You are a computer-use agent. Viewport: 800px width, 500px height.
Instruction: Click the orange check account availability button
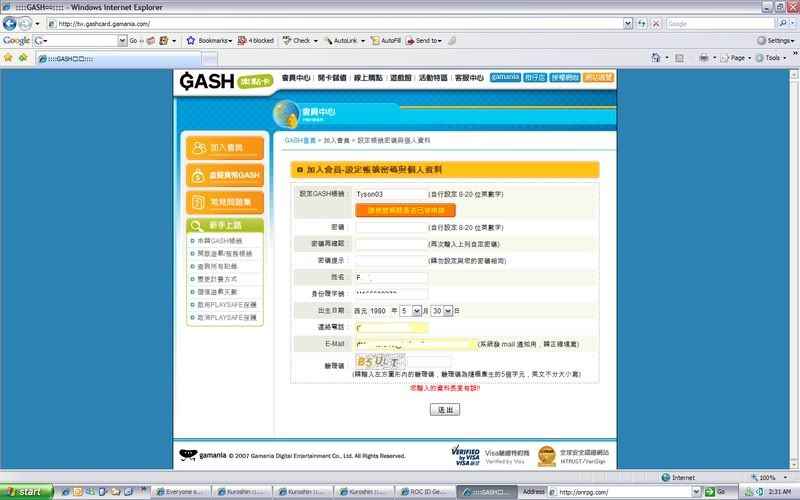pyautogui.click(x=405, y=210)
